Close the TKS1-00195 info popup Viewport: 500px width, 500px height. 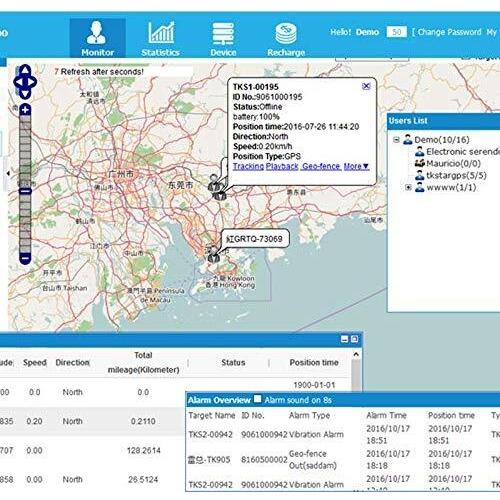point(366,86)
